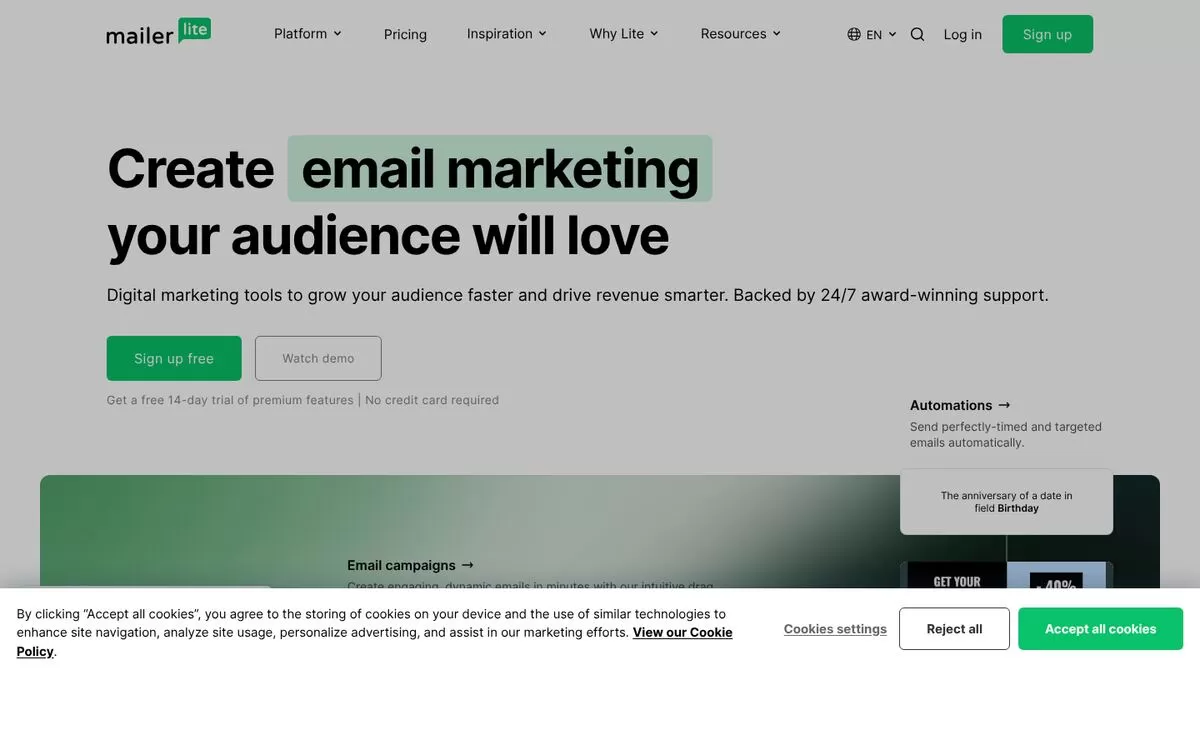Expand the Resources menu
Screen dimensions: 1200x750
[x=741, y=33]
